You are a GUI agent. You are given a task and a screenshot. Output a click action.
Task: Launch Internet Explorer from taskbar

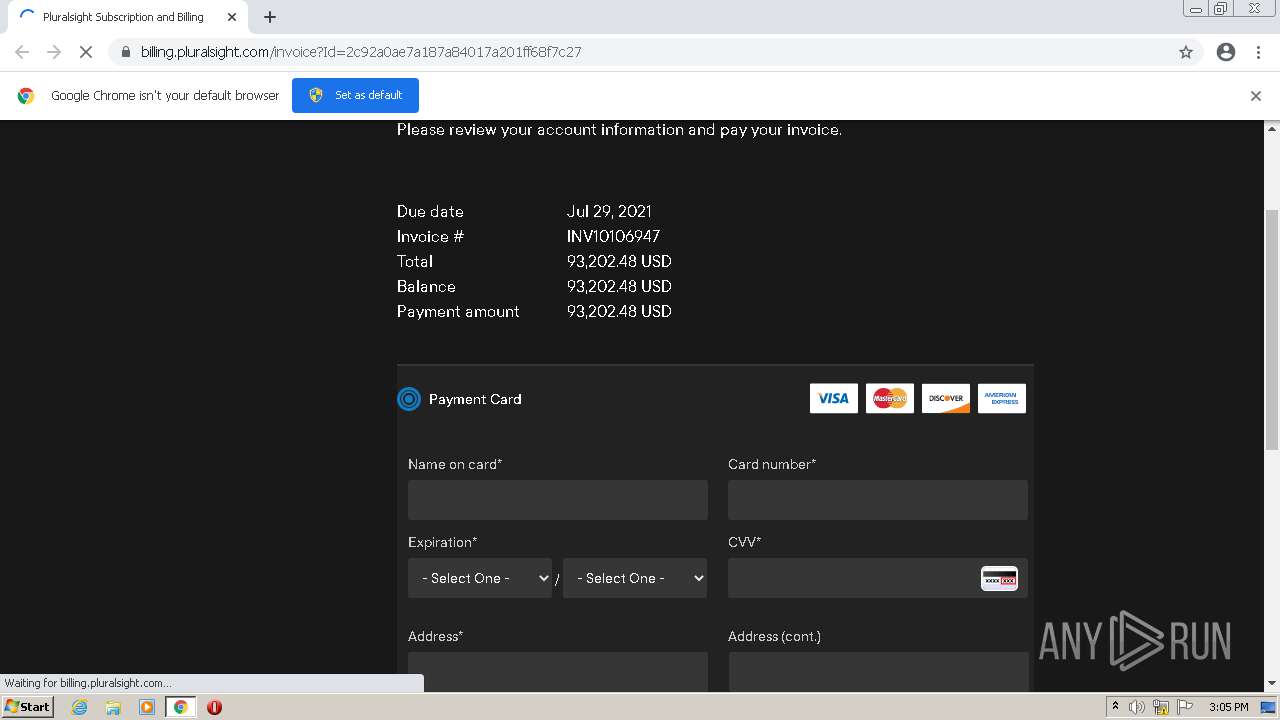(80, 707)
